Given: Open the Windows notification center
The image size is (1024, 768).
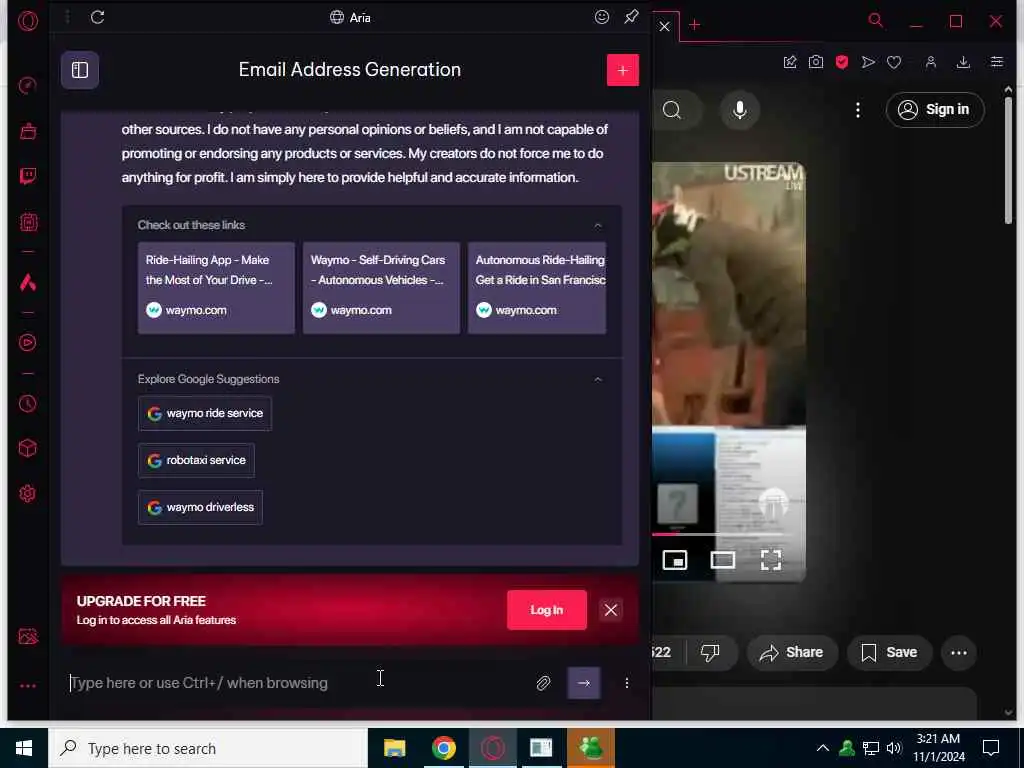Looking at the screenshot, I should pos(991,748).
